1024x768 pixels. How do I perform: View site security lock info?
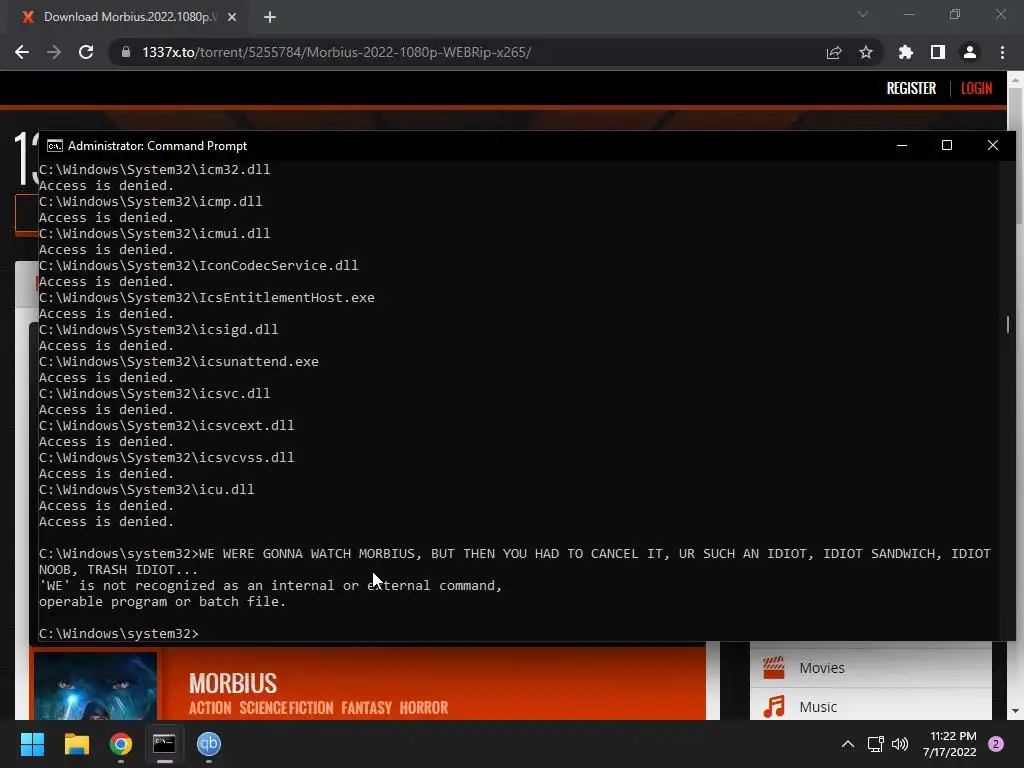pos(126,52)
